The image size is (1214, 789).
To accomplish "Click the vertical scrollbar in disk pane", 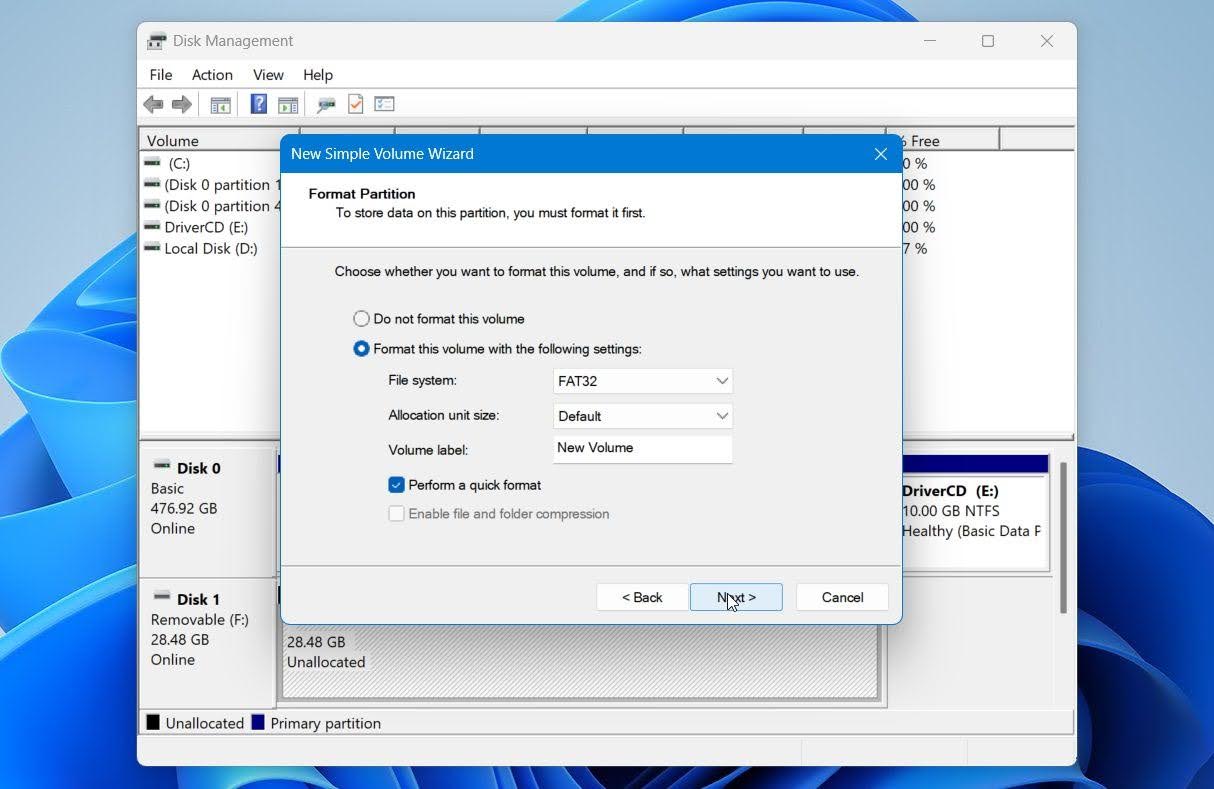I will (1063, 538).
